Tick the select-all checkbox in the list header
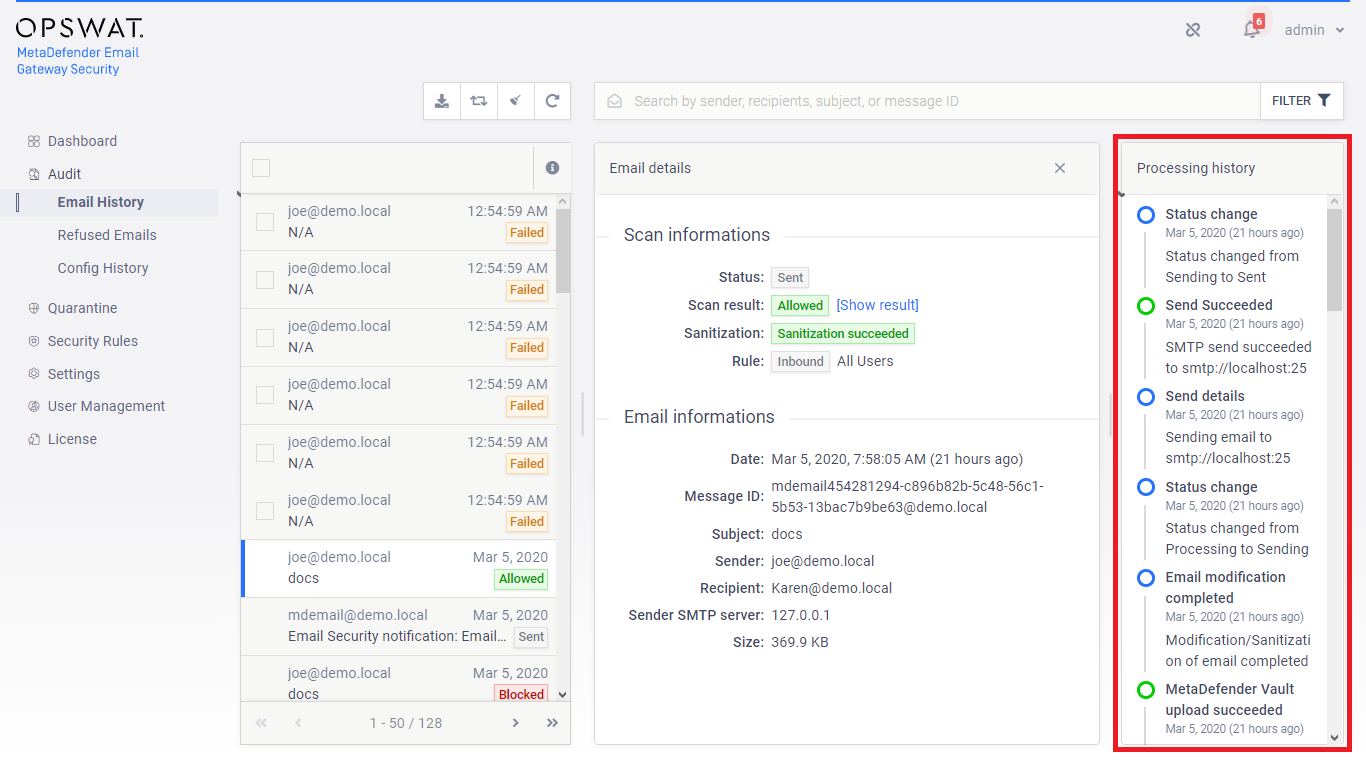Viewport: 1366px width, 768px height. tap(261, 168)
